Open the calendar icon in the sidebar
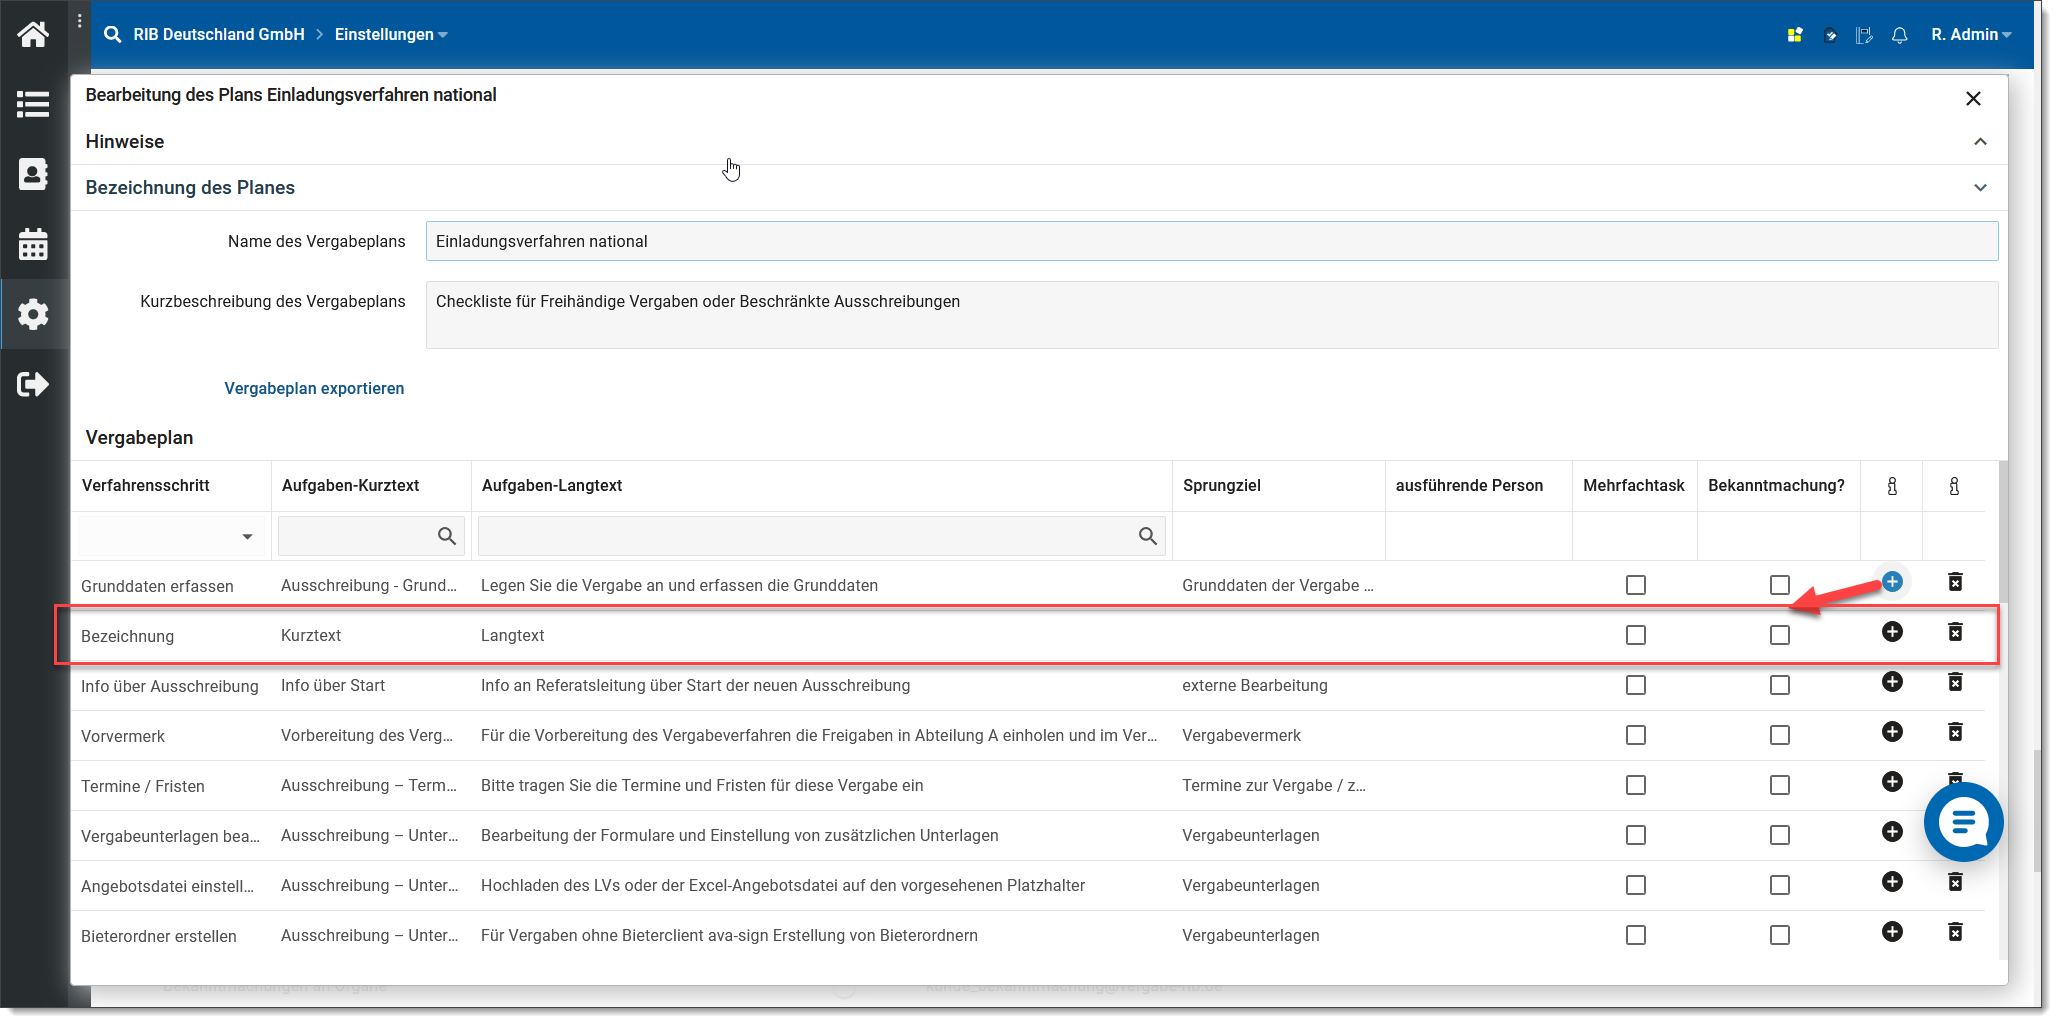Viewport: 2057px width, 1023px height. [33, 244]
